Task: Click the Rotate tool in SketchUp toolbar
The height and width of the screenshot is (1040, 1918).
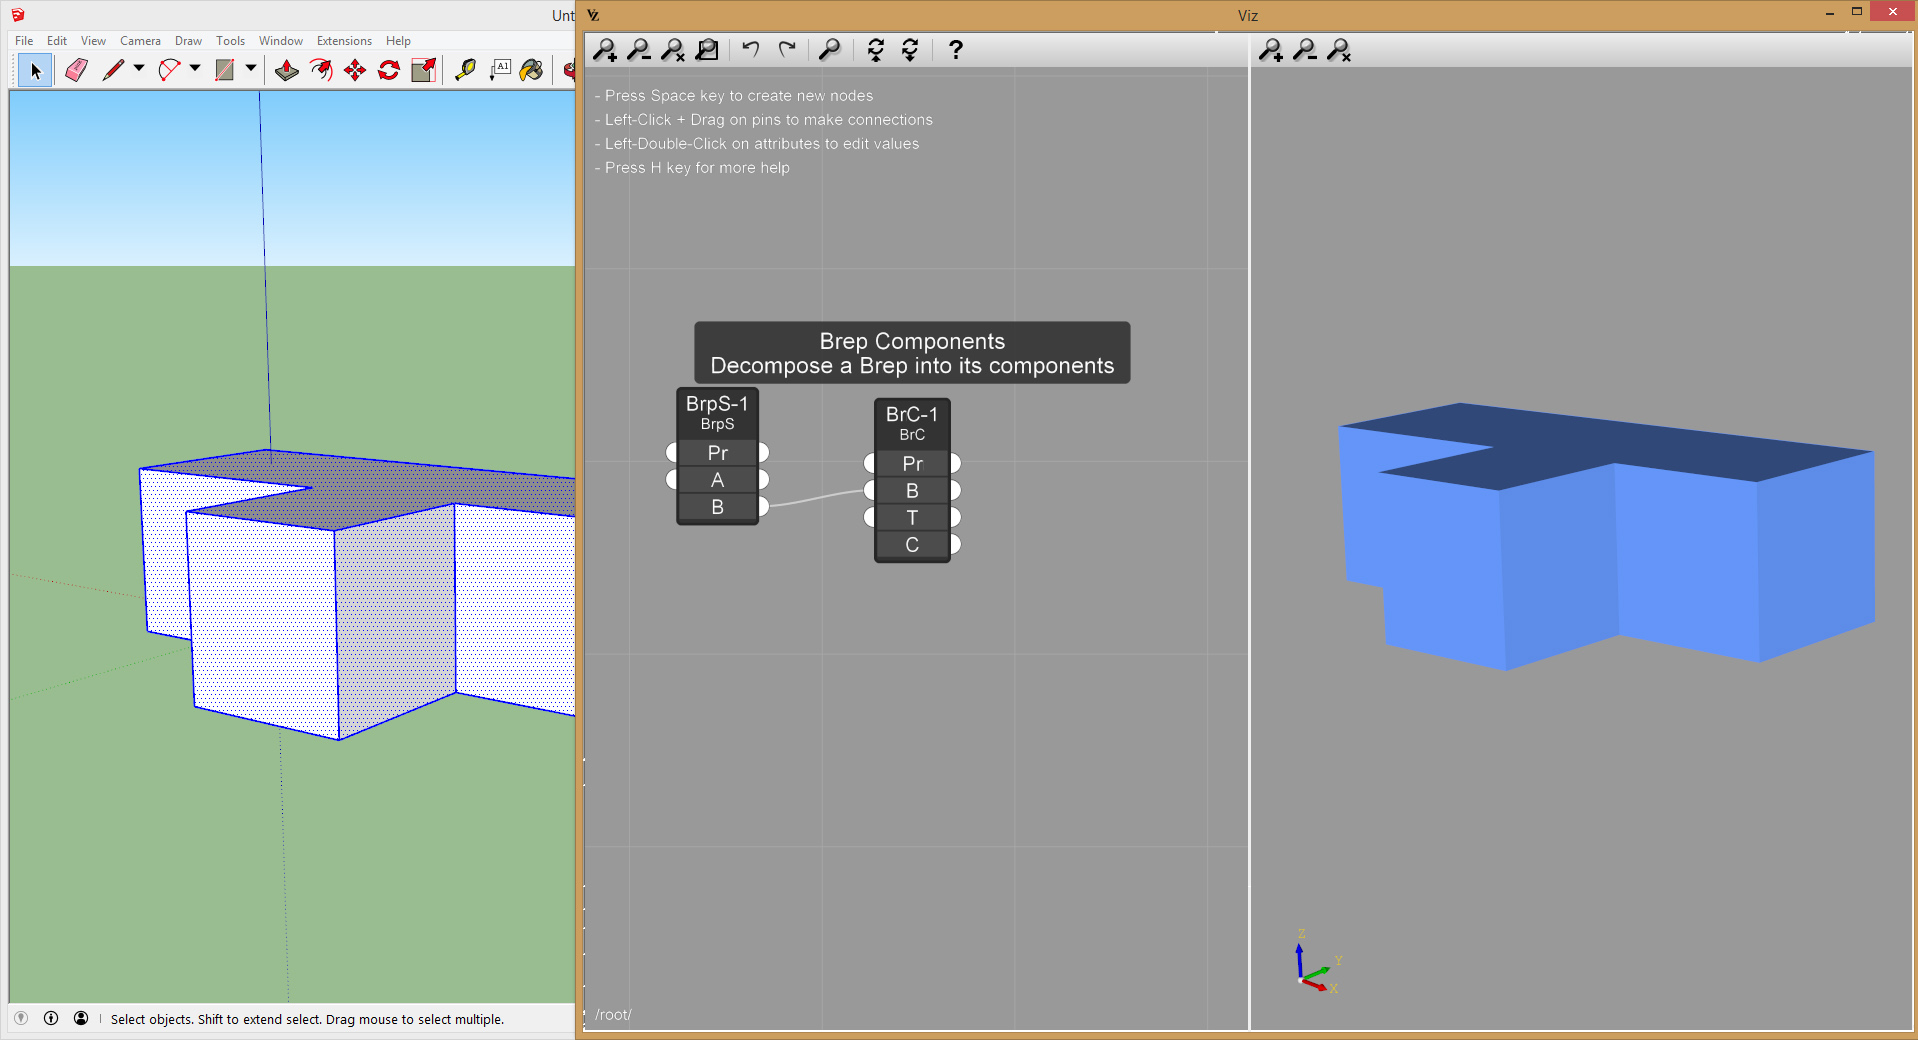Action: (389, 70)
